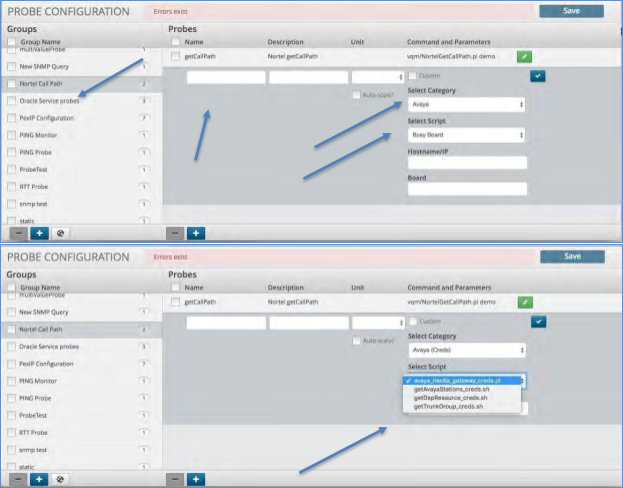
Task: Click the Hostname/IP input field
Action: pyautogui.click(x=467, y=162)
